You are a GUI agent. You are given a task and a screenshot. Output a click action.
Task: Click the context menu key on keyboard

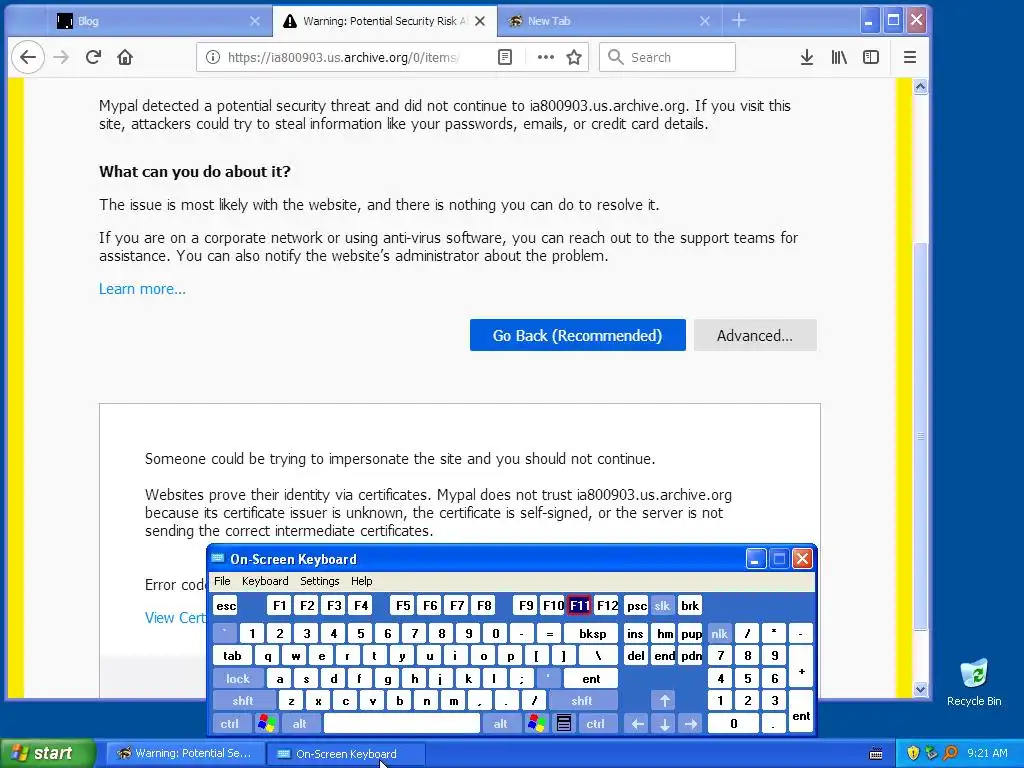tap(564, 724)
